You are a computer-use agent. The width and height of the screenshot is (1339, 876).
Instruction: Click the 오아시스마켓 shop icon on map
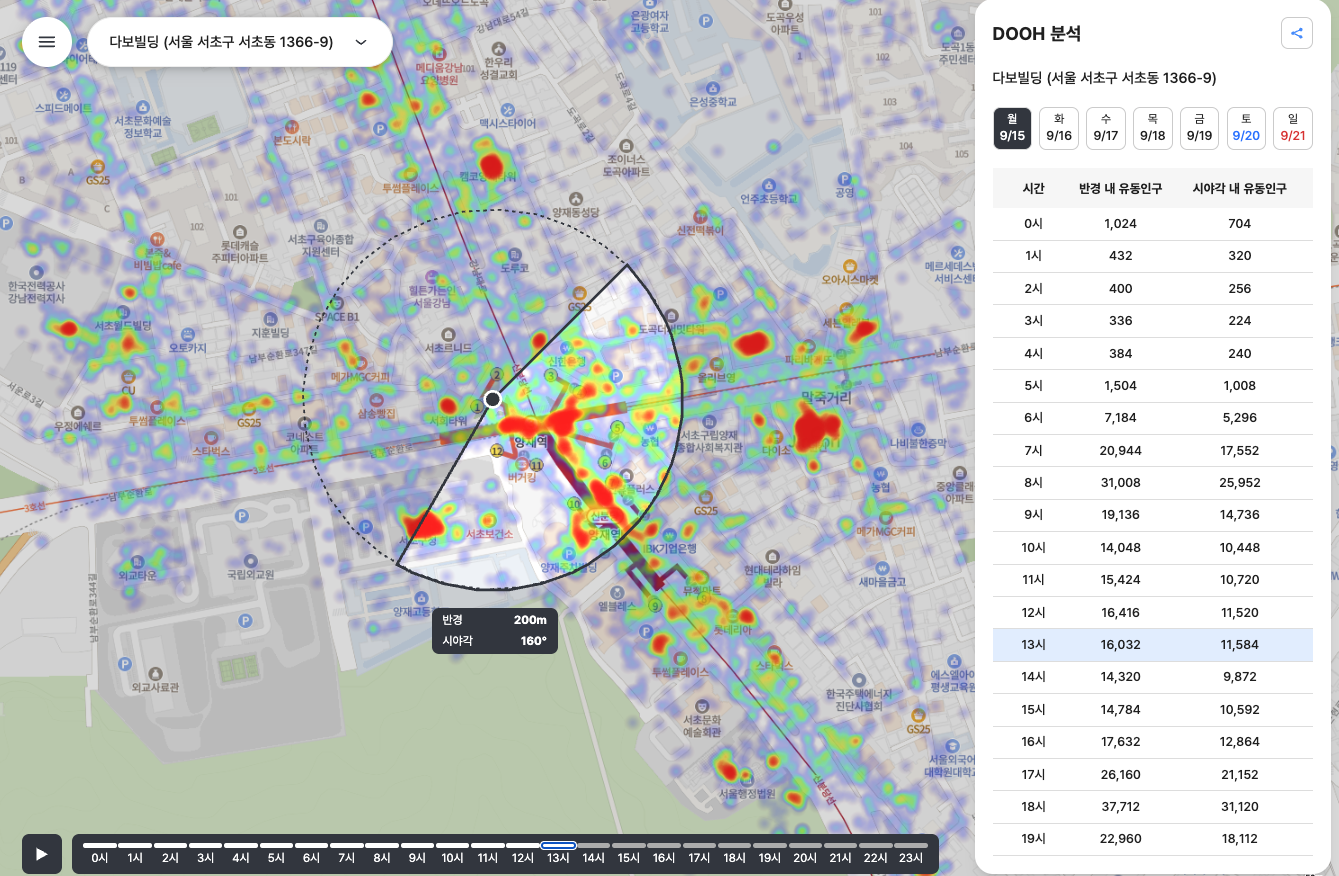(849, 266)
